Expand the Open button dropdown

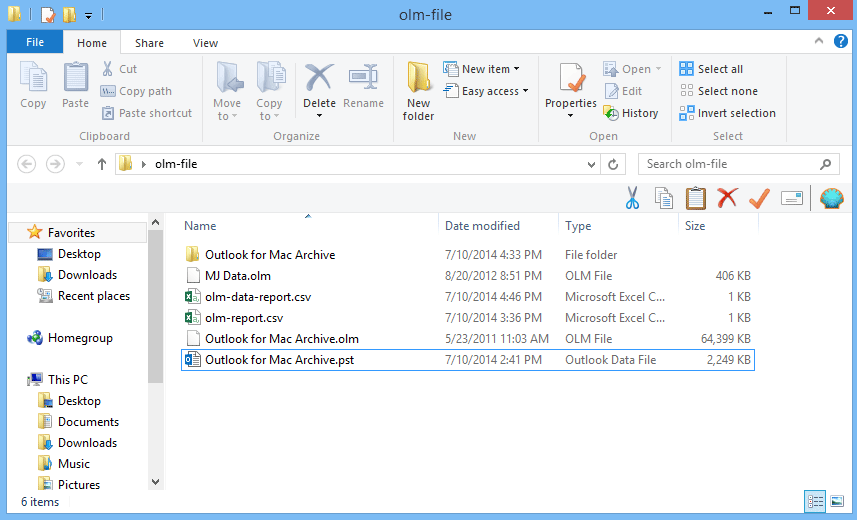(x=659, y=69)
